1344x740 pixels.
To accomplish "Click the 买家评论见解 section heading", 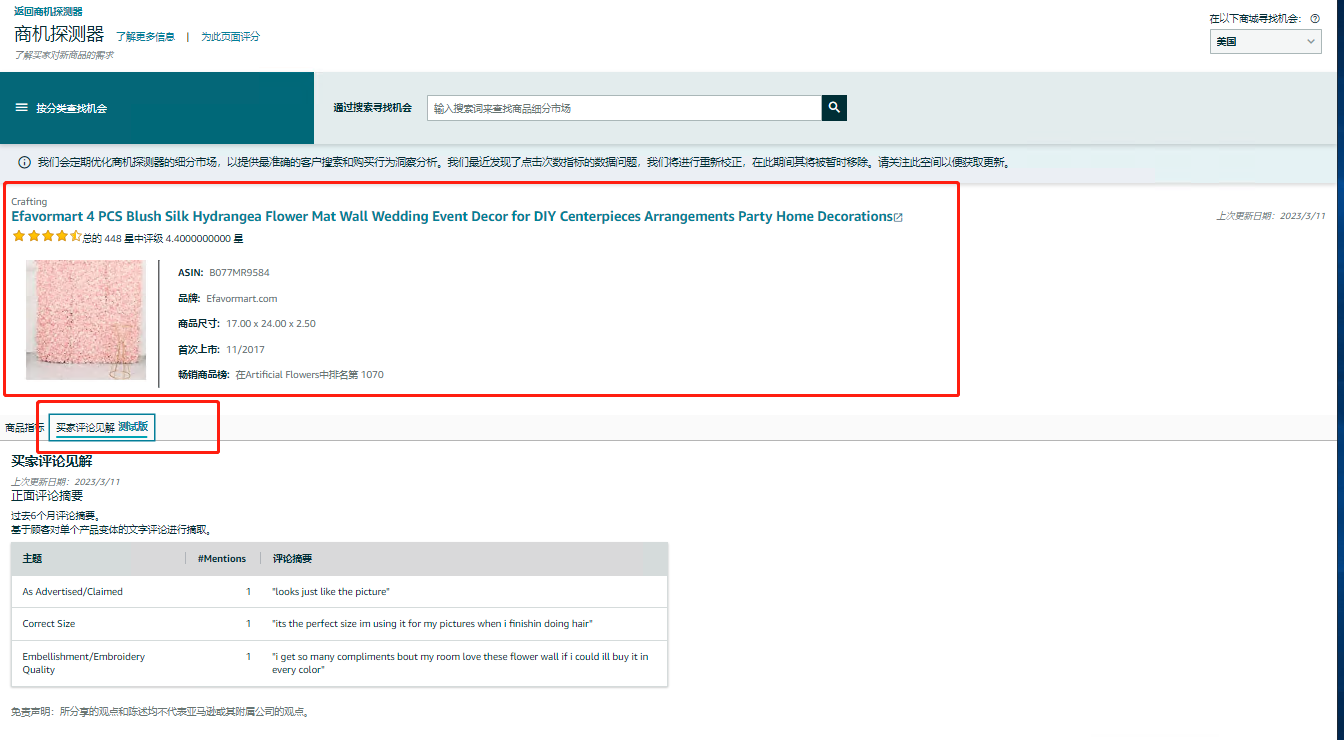I will pos(52,461).
